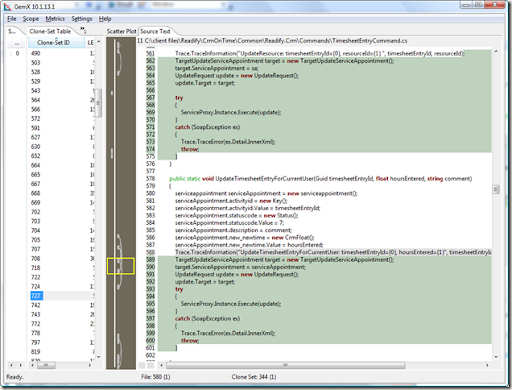Click the clone-set table vertical scrollbar thumb
The height and width of the screenshot is (390, 512).
pos(98,103)
